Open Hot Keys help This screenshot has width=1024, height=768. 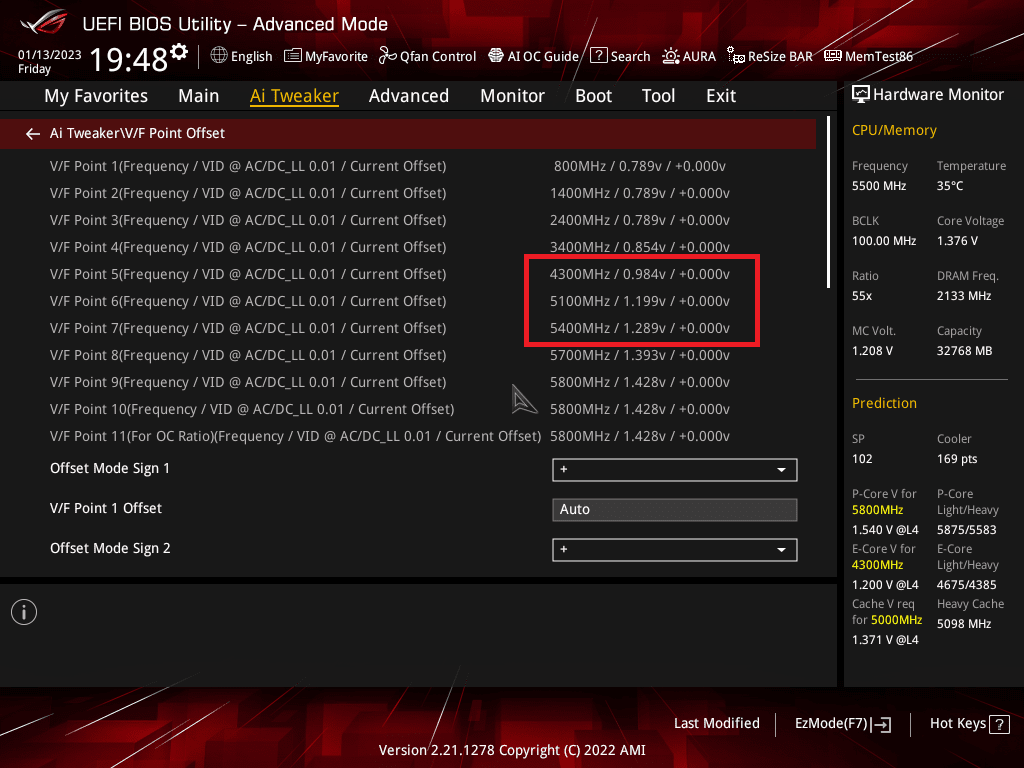969,724
